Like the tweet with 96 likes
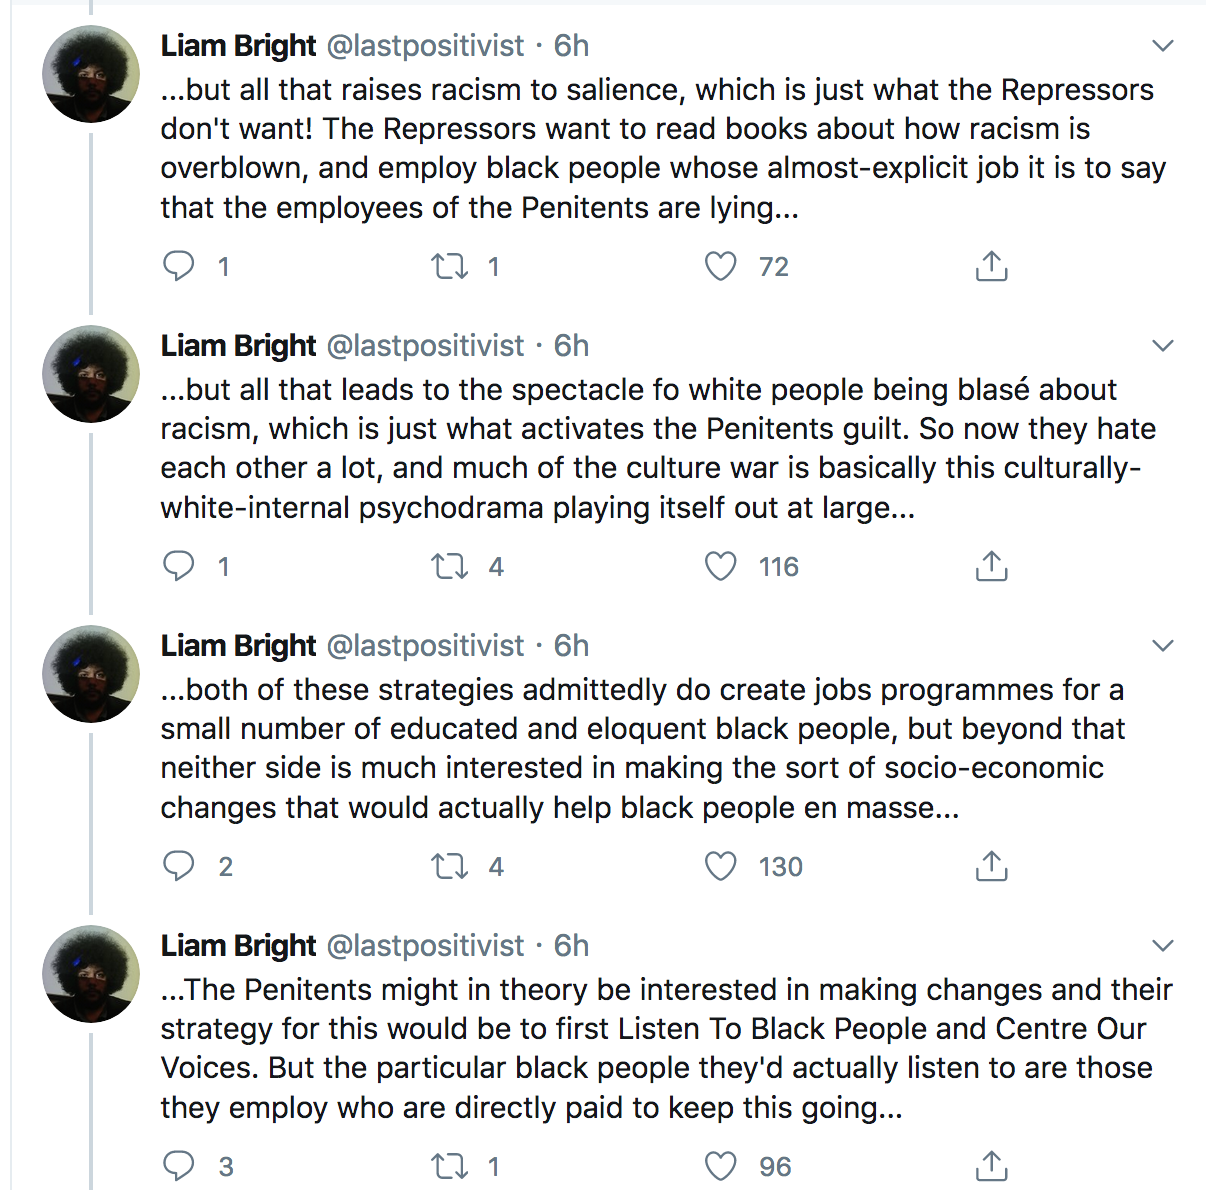The height and width of the screenshot is (1190, 1206). [720, 1166]
